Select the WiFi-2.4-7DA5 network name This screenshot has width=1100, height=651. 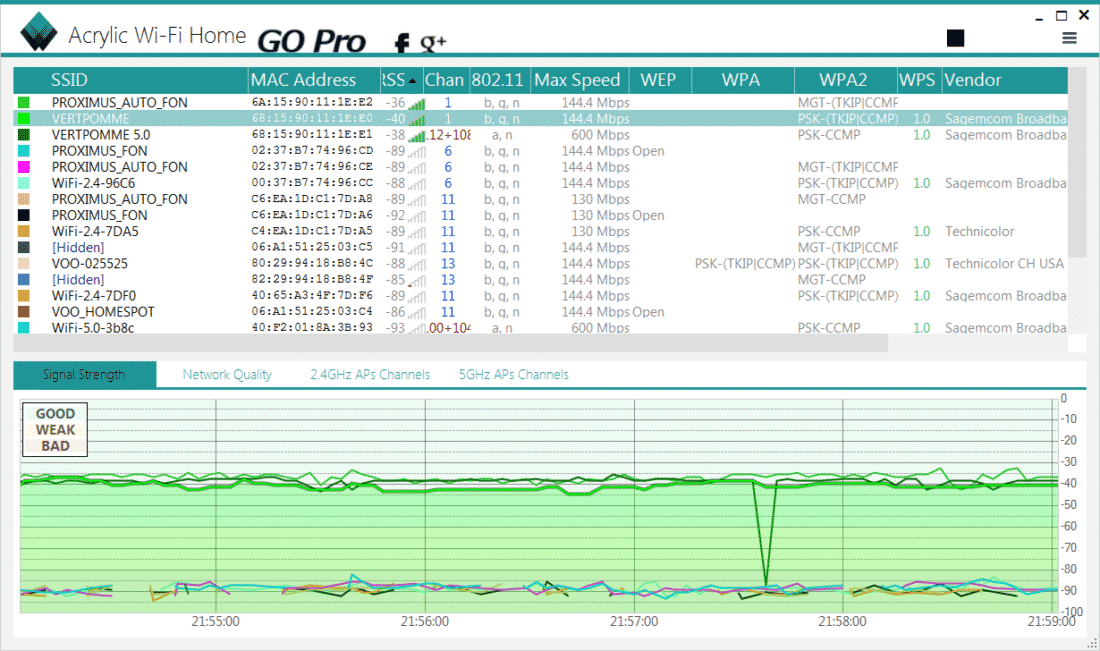95,231
